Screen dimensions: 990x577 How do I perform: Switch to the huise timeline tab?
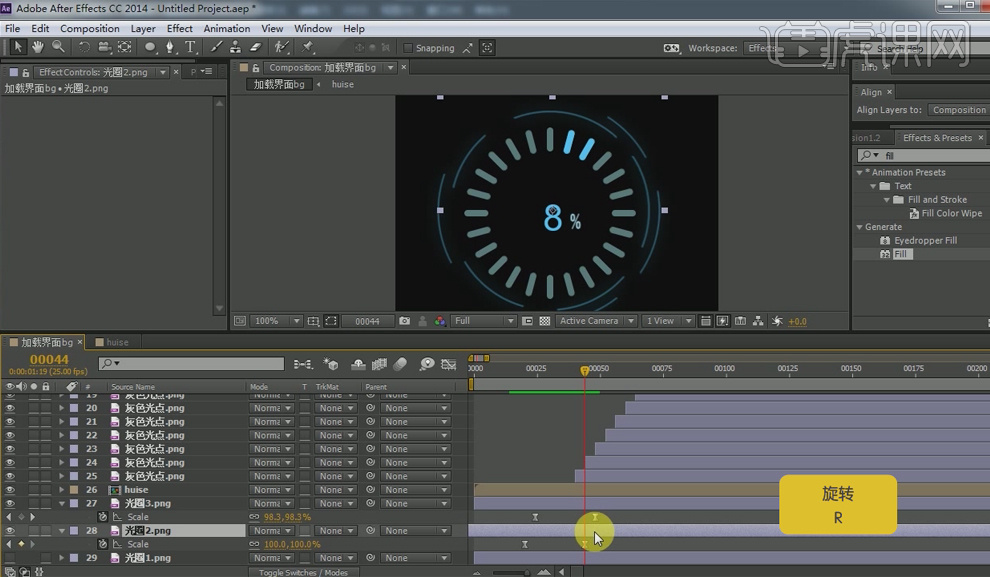[x=117, y=342]
